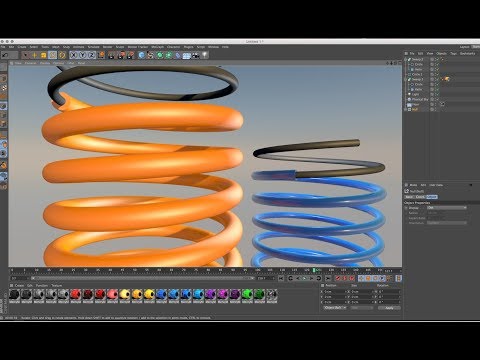This screenshot has width=480, height=360.
Task: Play the animation forwards
Action: (304, 278)
